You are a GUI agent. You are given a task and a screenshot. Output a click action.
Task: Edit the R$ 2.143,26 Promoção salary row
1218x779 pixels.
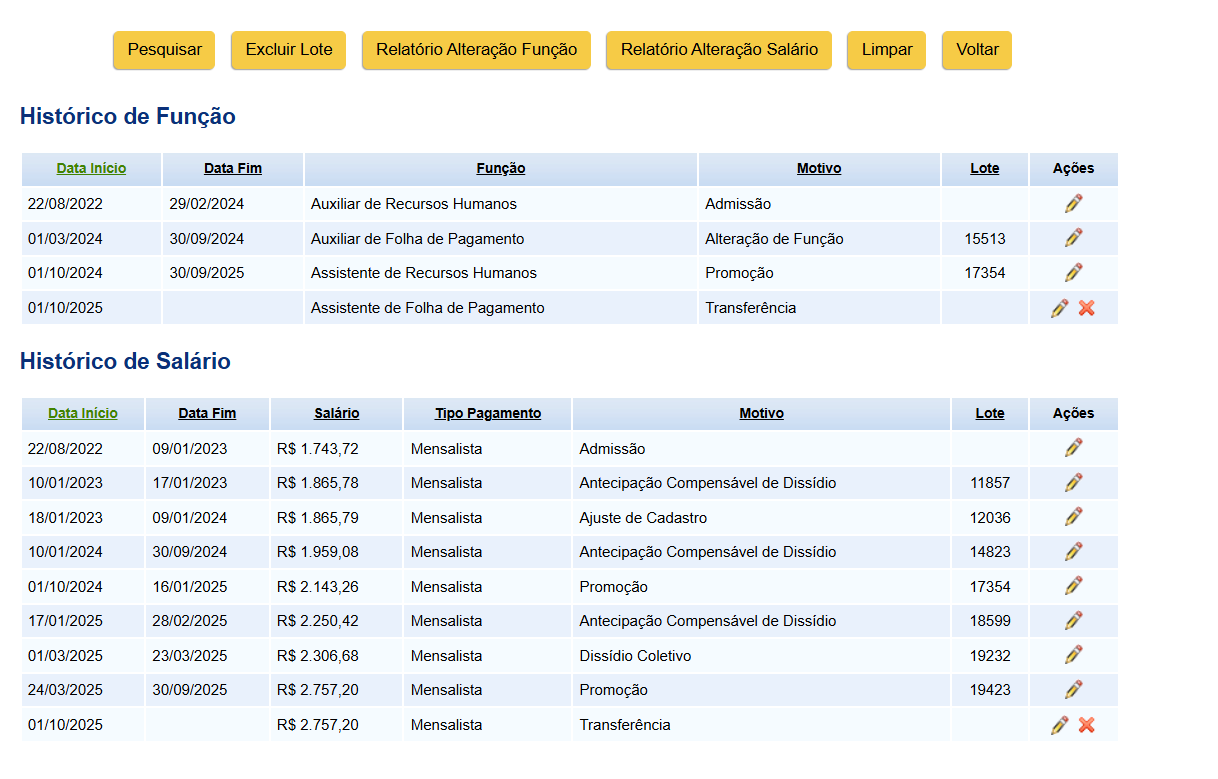1073,586
